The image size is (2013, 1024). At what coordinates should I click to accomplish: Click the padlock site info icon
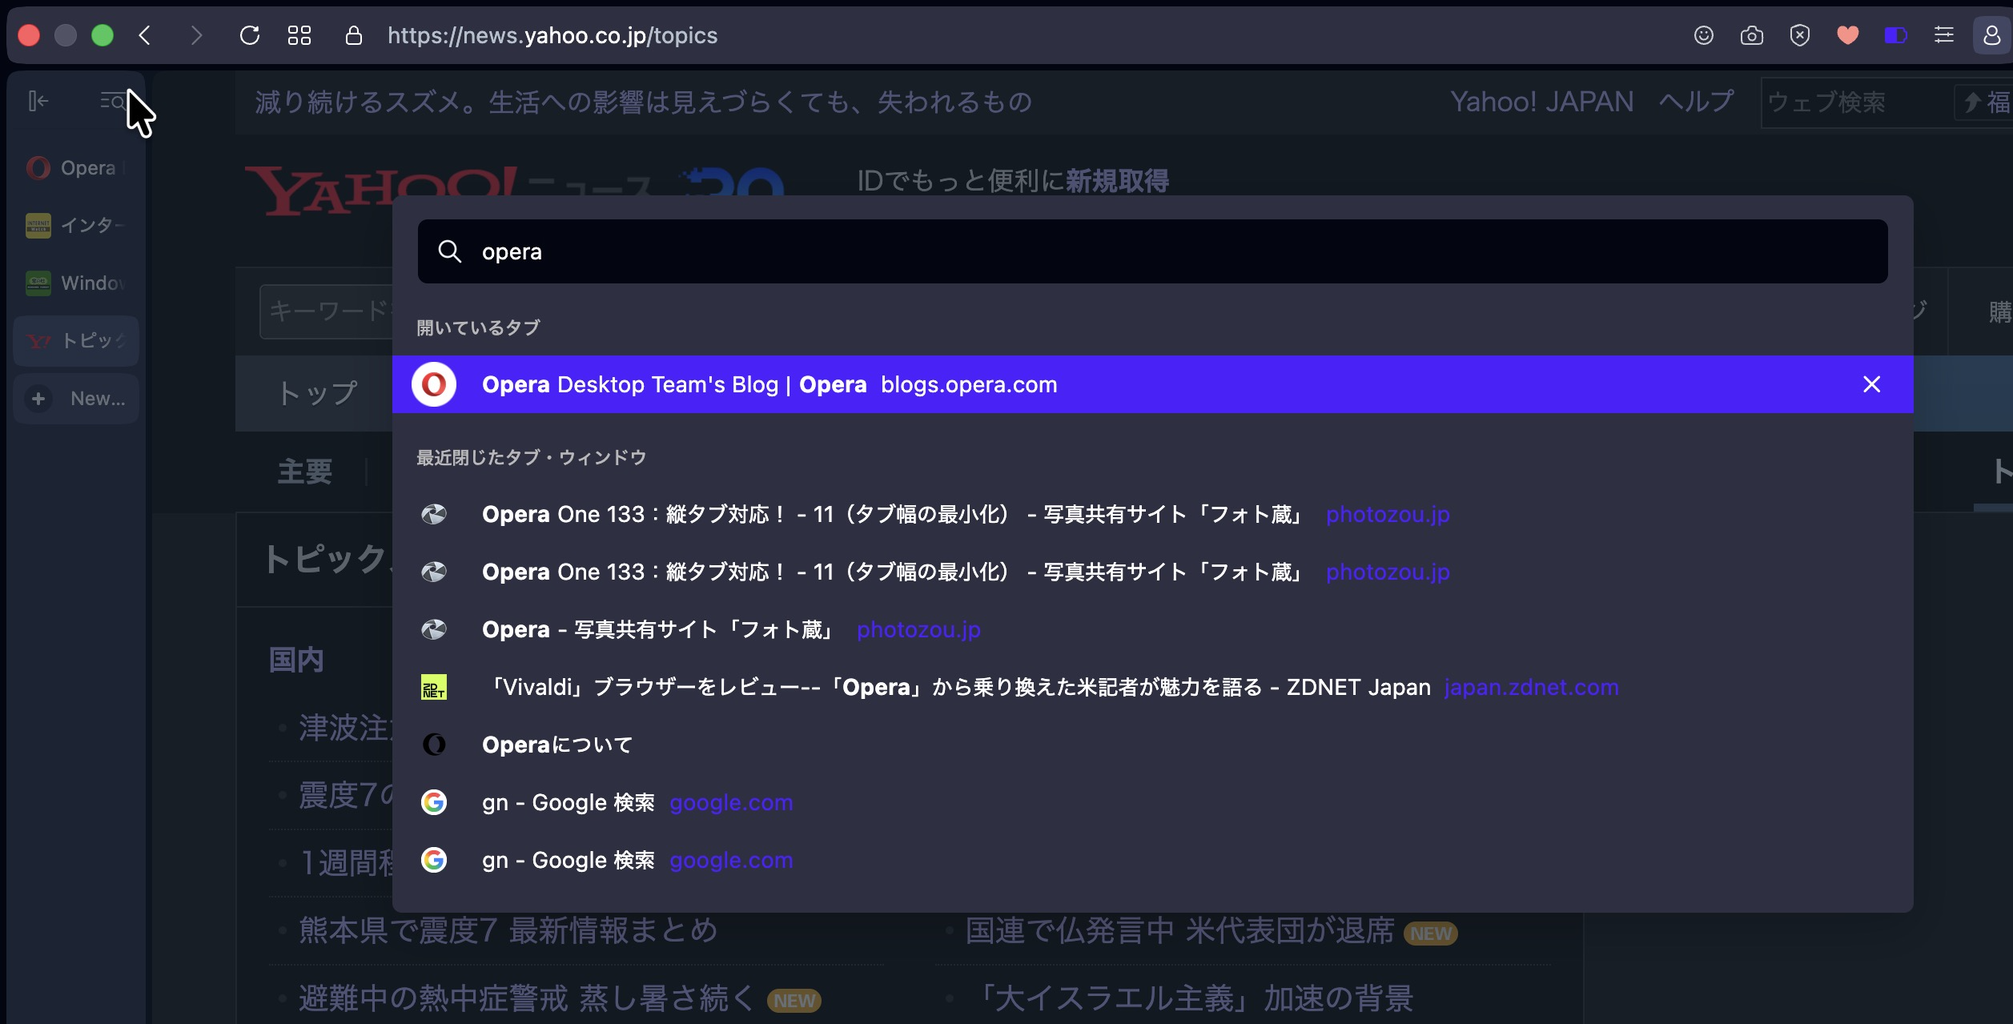click(x=354, y=36)
